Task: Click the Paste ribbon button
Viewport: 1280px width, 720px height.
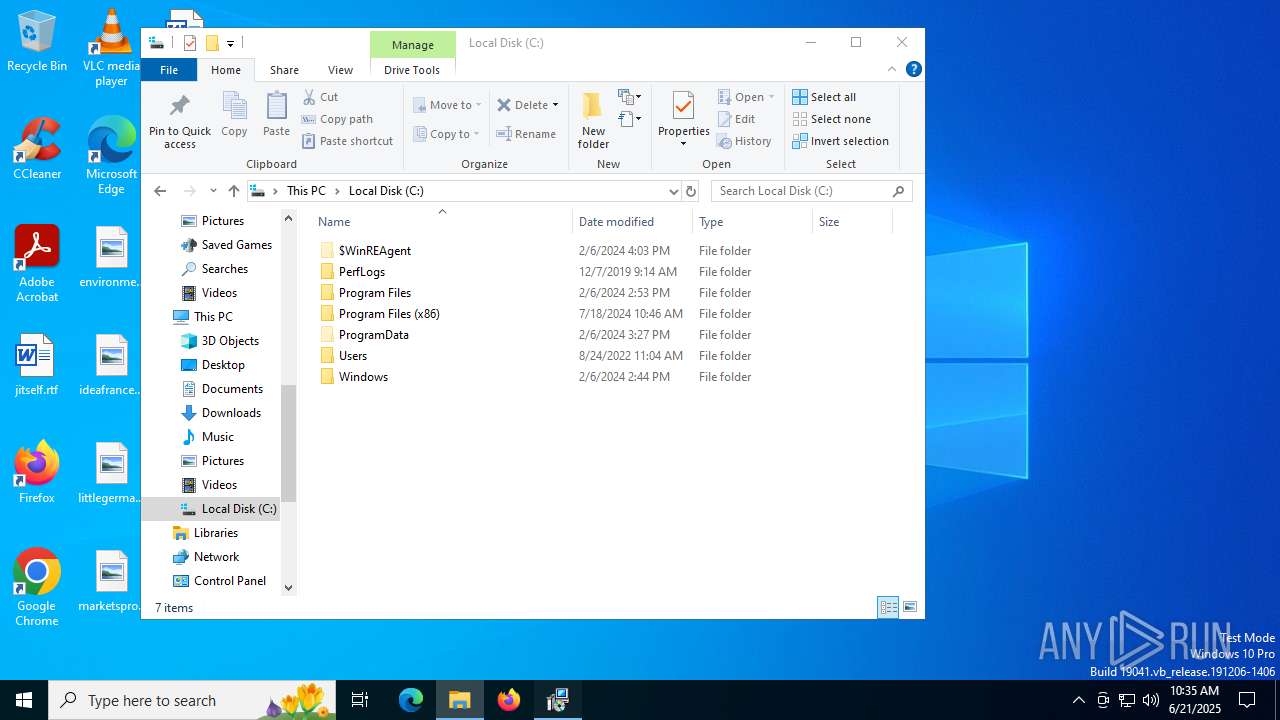Action: pyautogui.click(x=276, y=114)
